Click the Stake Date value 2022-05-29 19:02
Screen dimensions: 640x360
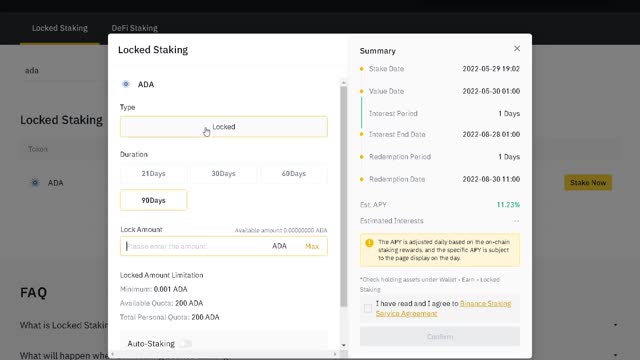click(491, 69)
